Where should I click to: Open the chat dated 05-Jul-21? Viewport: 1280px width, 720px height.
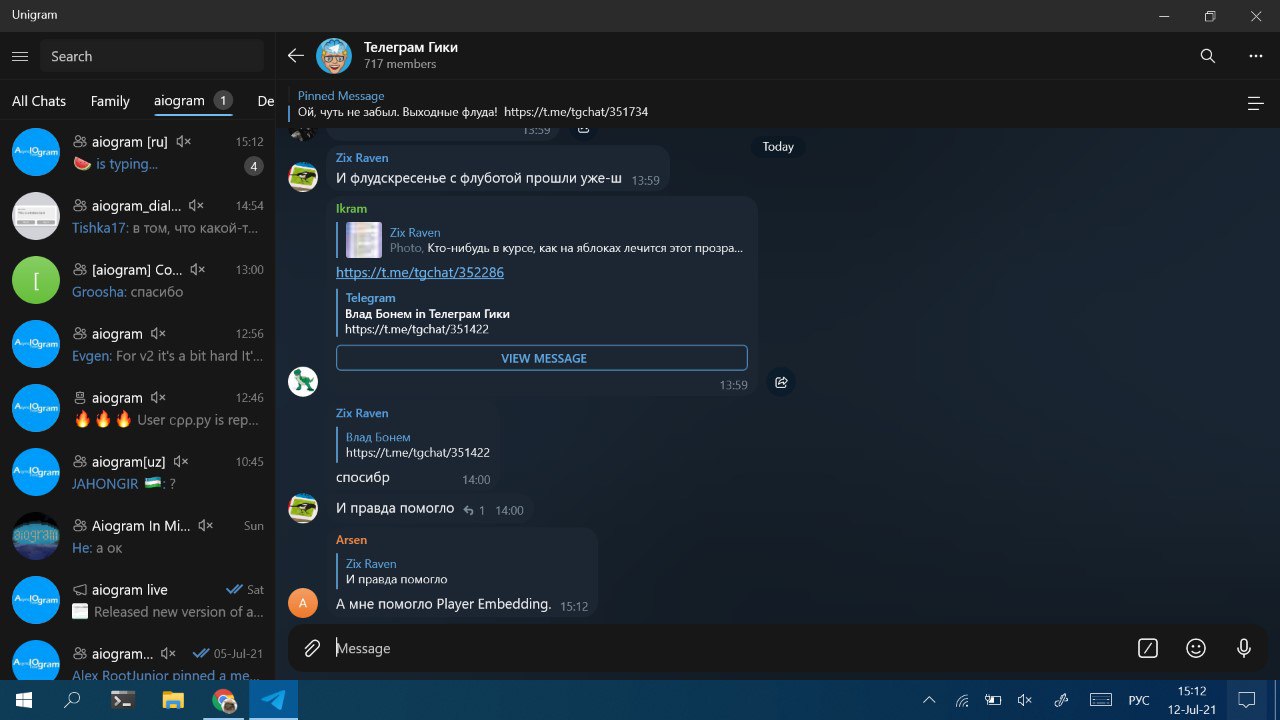coord(138,656)
